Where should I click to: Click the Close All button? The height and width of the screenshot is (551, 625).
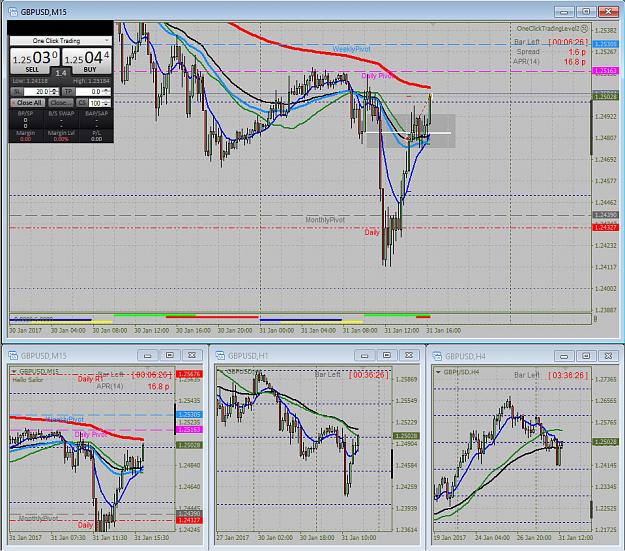tap(27, 103)
